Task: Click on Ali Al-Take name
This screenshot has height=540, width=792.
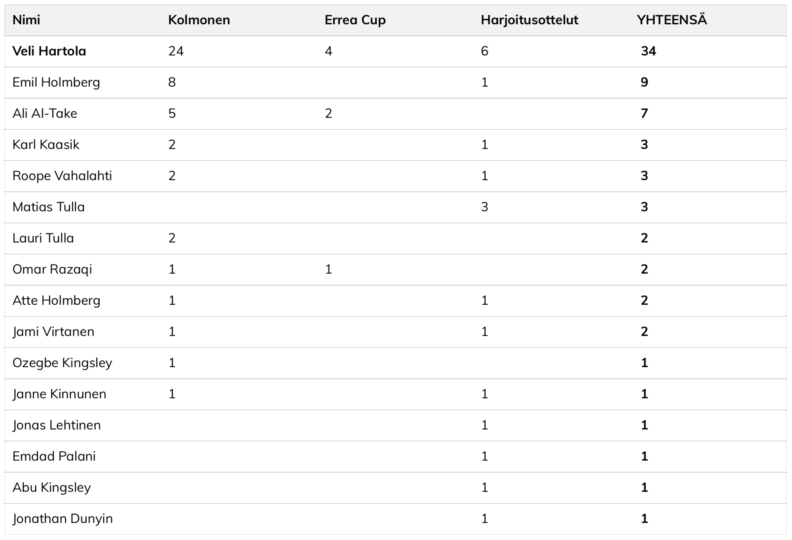Action: tap(45, 113)
